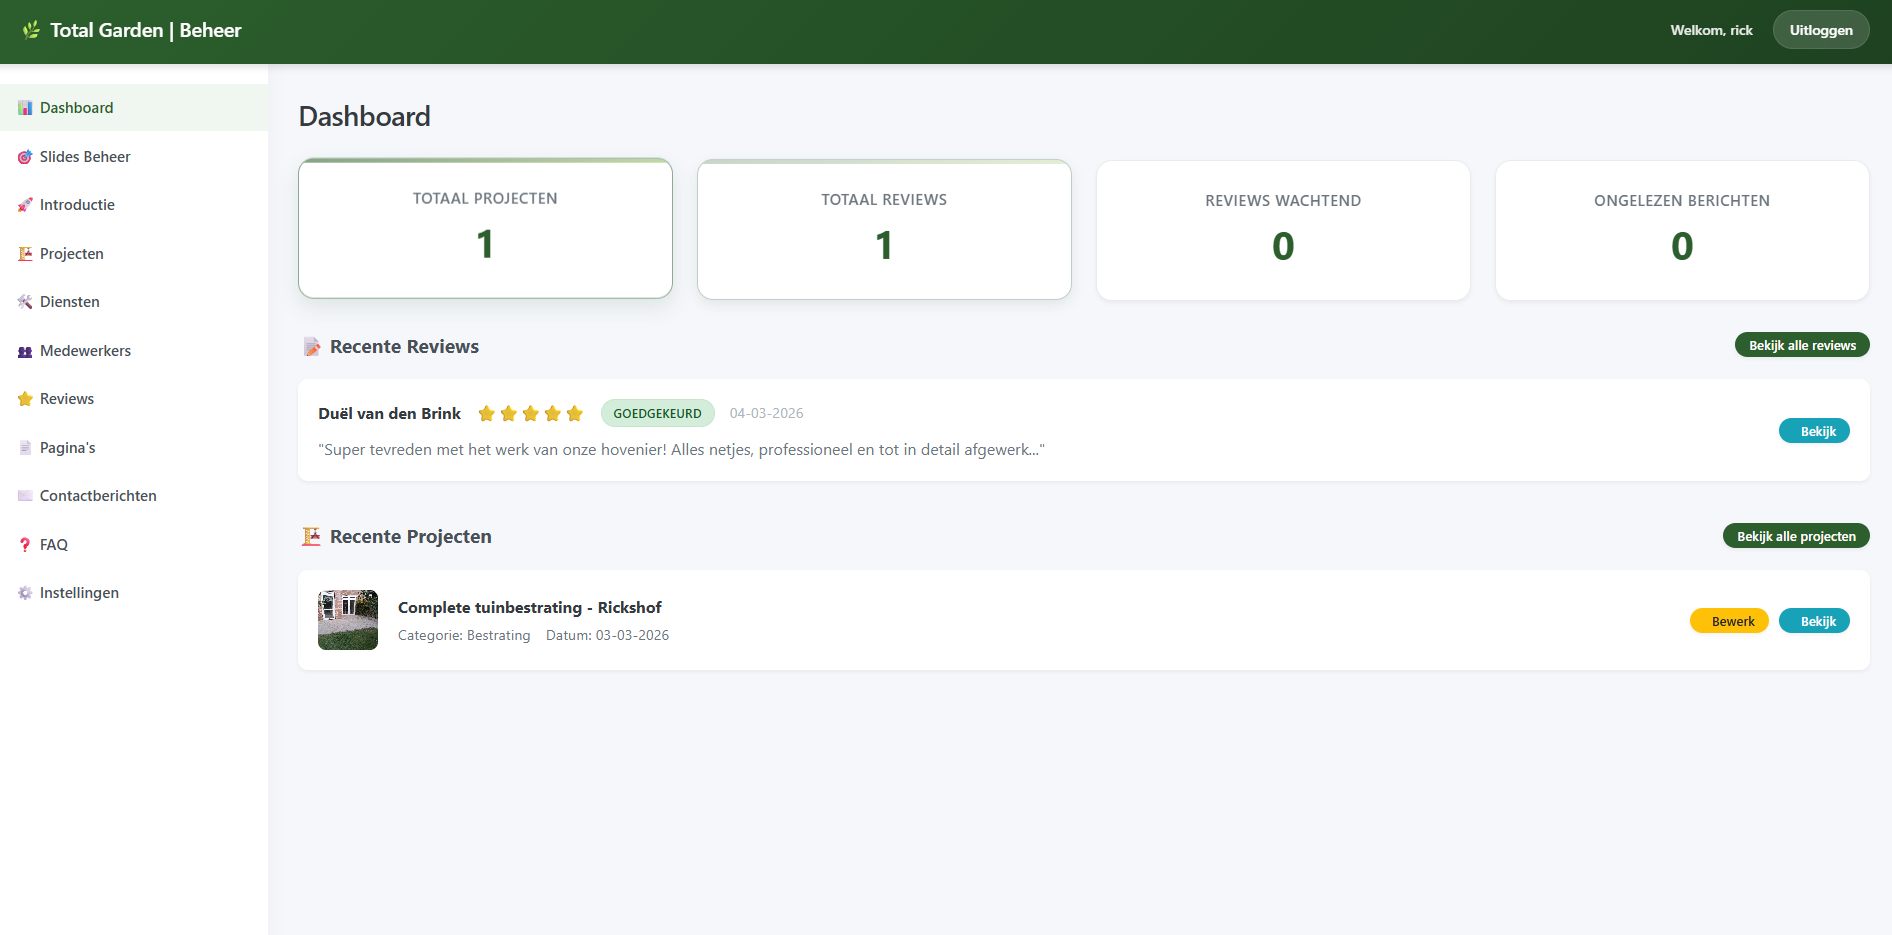The width and height of the screenshot is (1892, 935).
Task: Click the Uitloggen button
Action: (1821, 30)
